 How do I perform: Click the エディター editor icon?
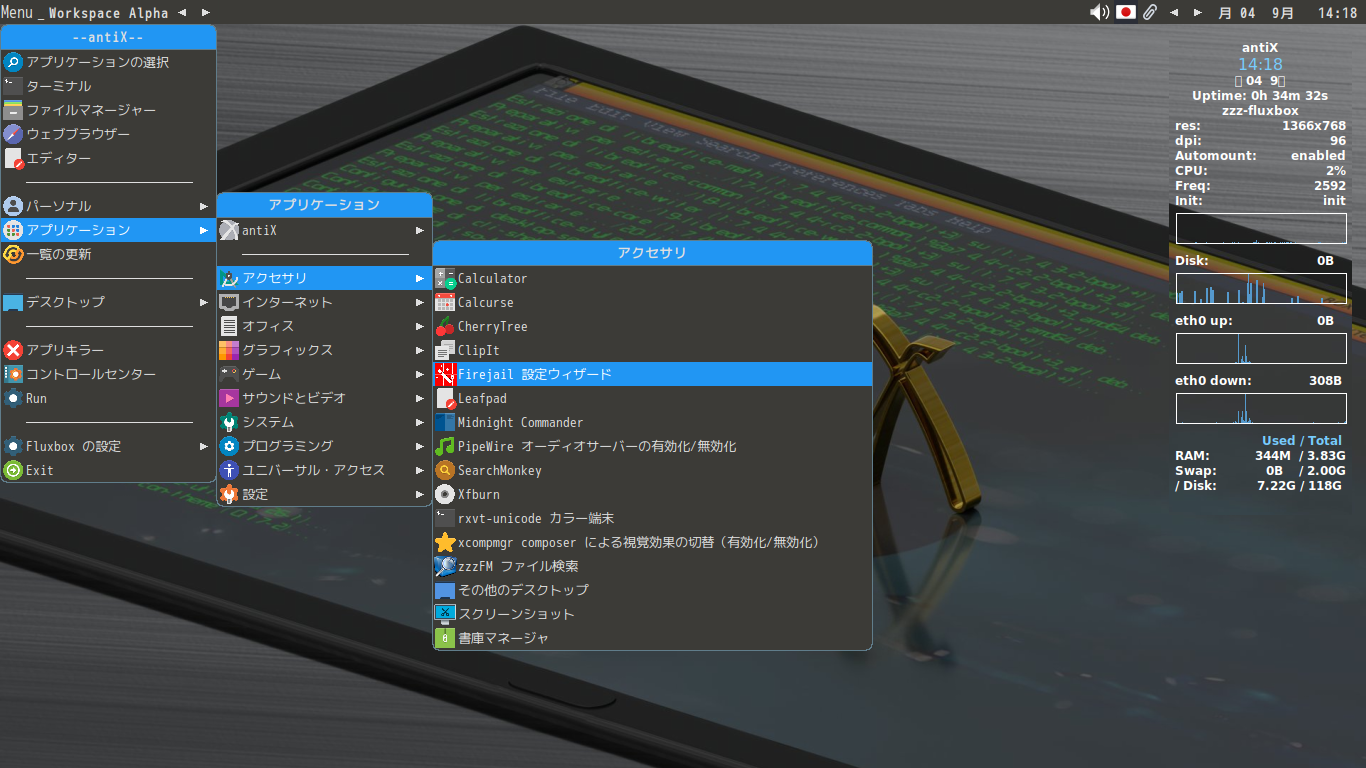[x=13, y=158]
